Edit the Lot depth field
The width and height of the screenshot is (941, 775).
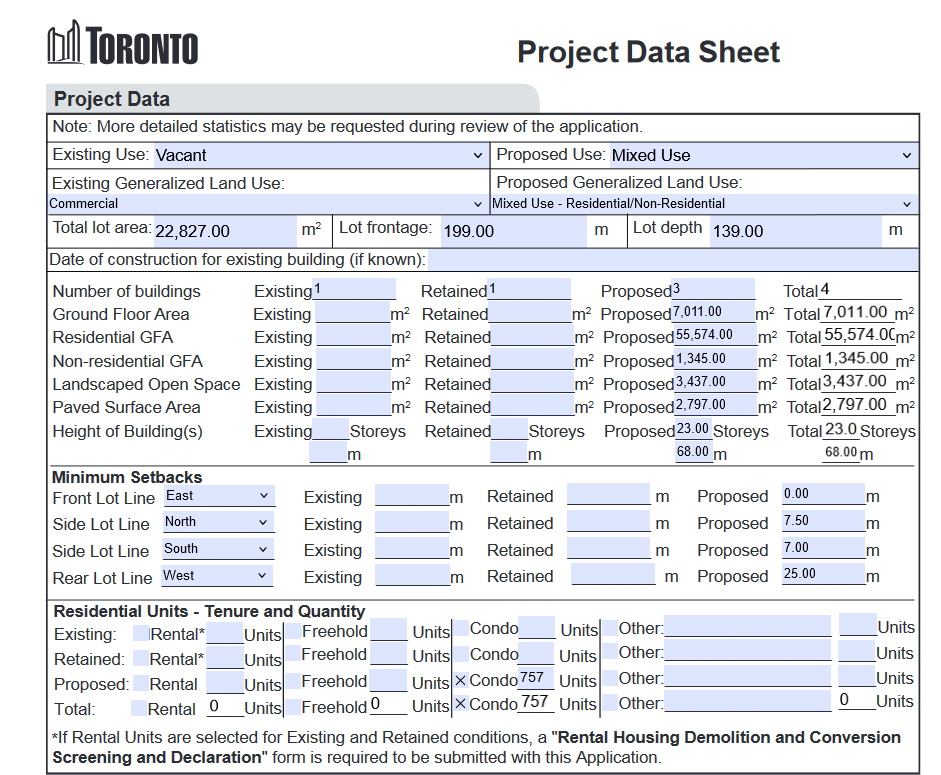pos(795,231)
